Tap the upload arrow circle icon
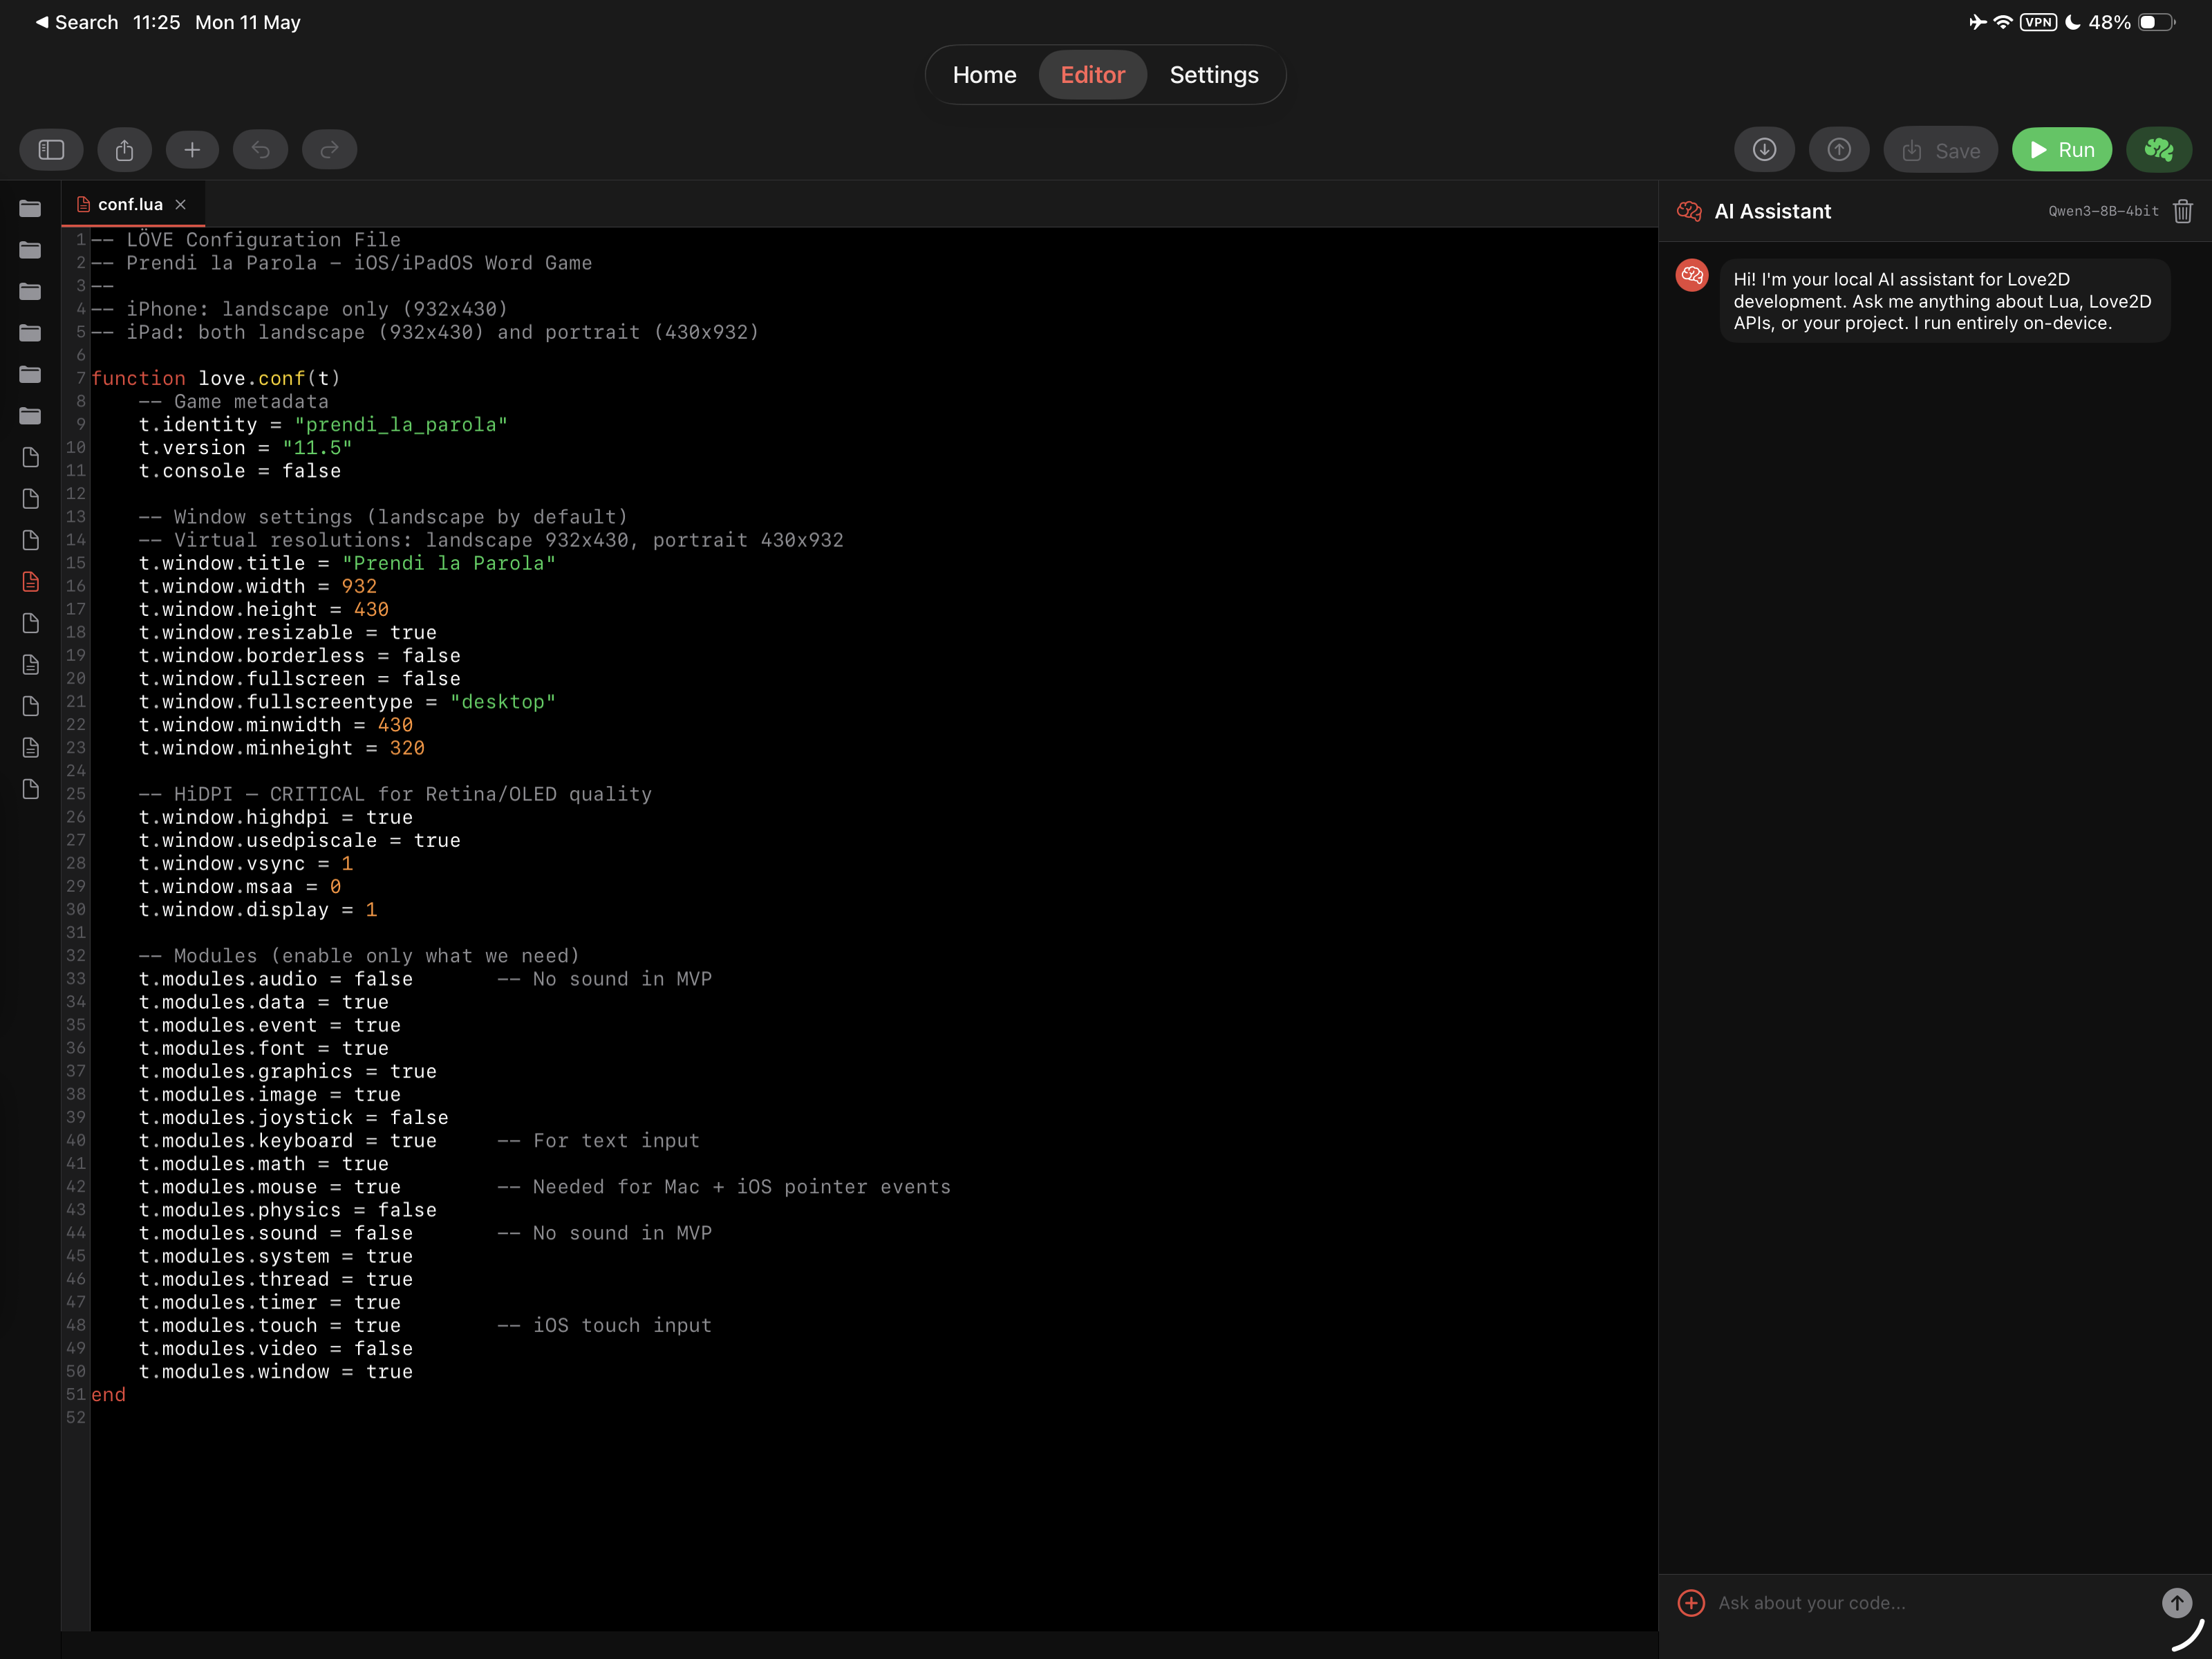Viewport: 2212px width, 1659px height. [1839, 150]
